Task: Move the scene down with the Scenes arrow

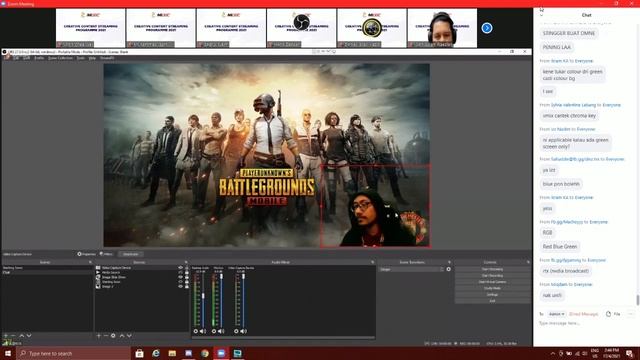Action: pos(29,336)
